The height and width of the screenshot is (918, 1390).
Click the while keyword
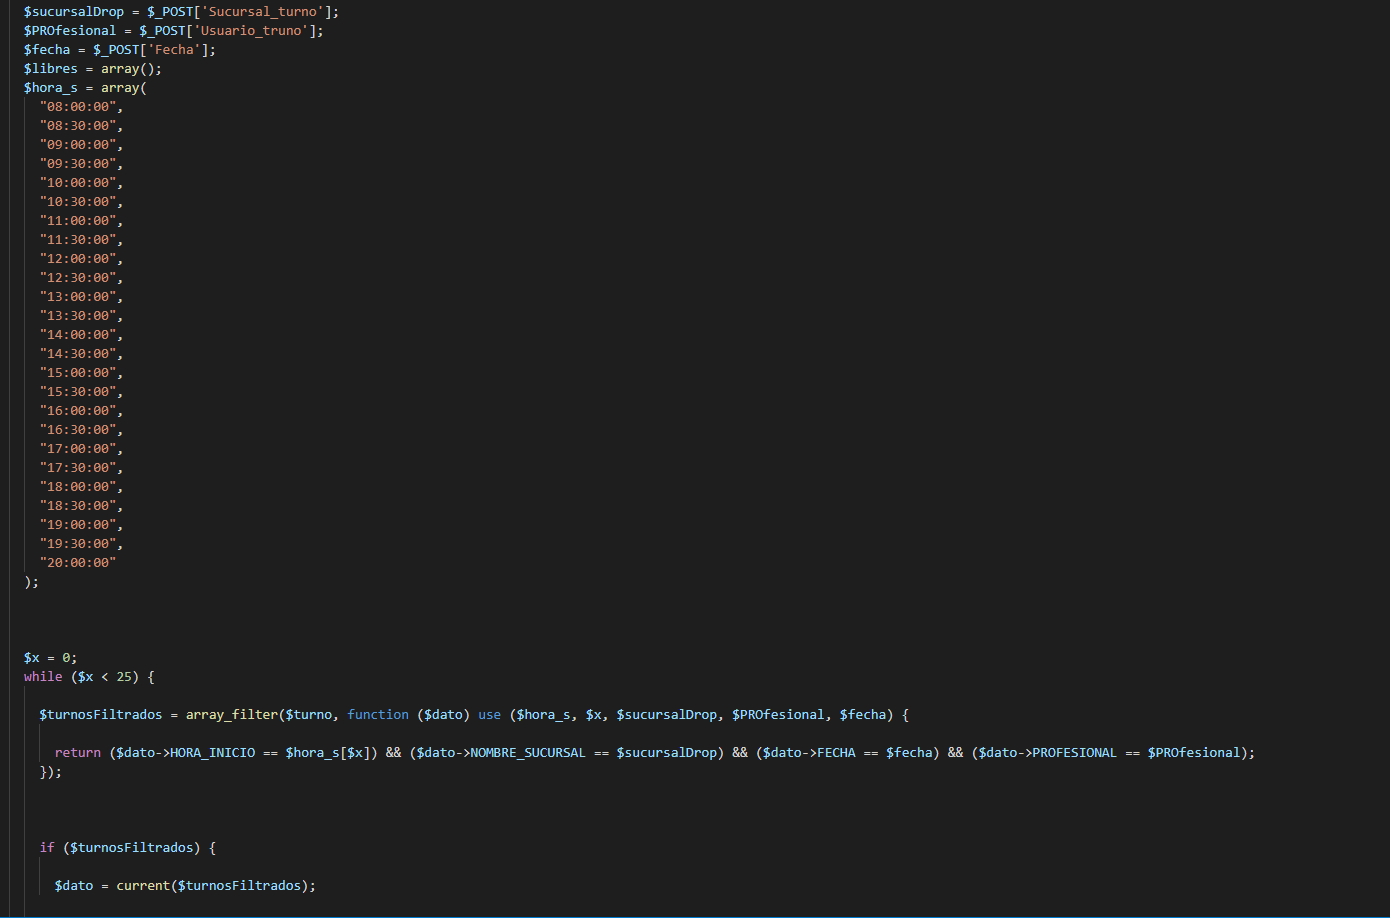tap(43, 677)
